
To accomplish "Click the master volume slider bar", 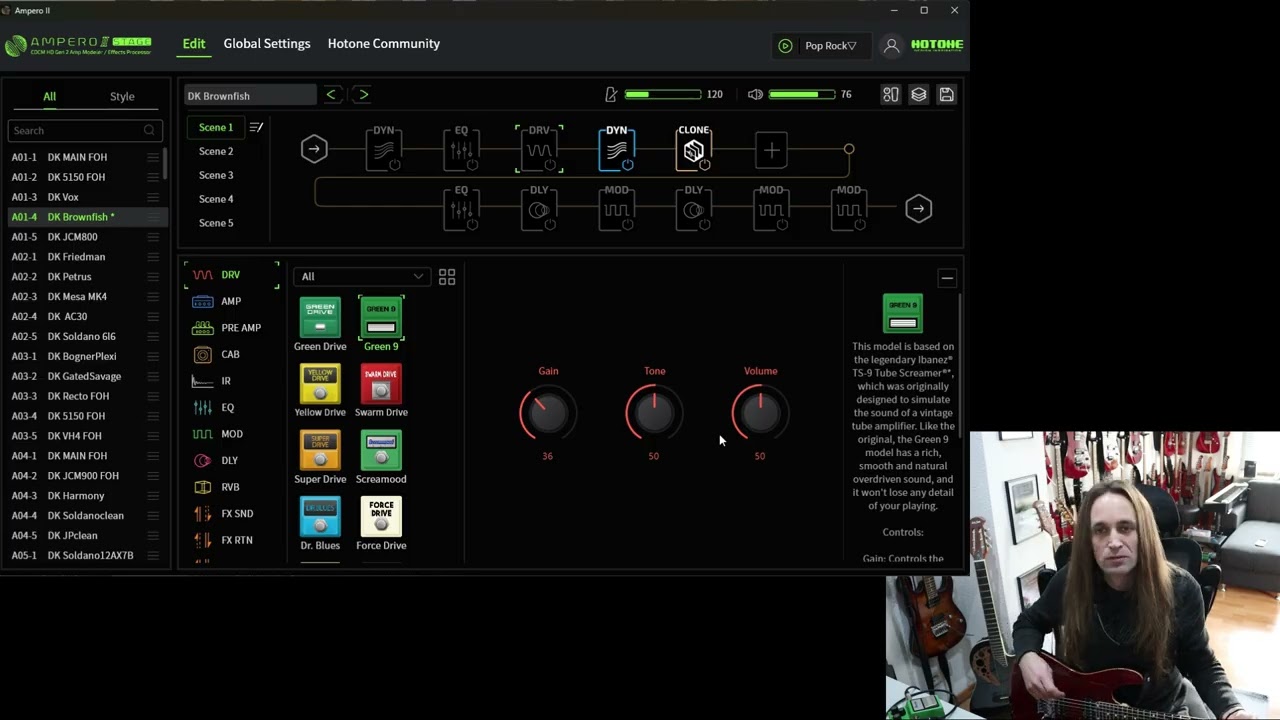I will pos(802,94).
